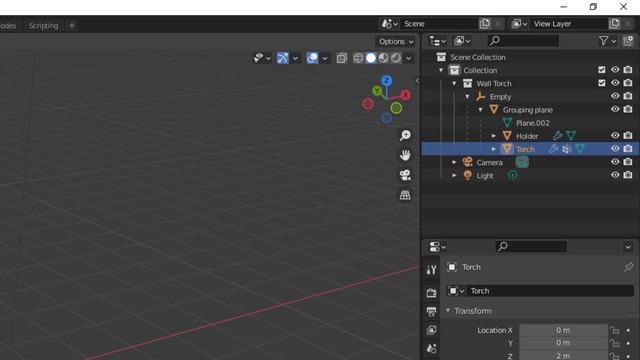Click the pan view hand icon
The height and width of the screenshot is (360, 640).
click(x=405, y=155)
